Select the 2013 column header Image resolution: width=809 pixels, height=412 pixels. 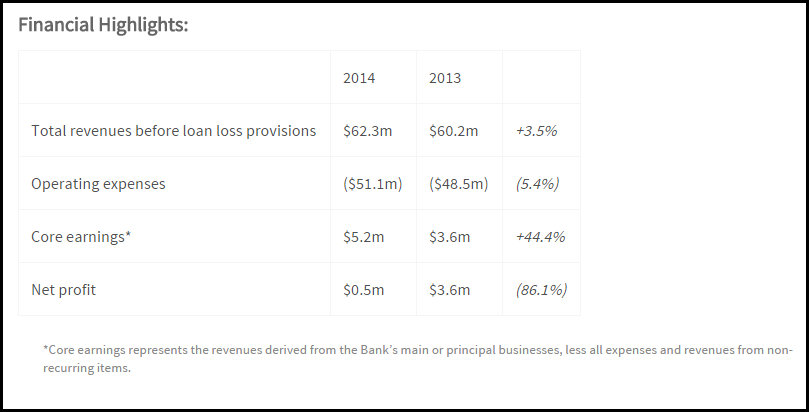445,78
